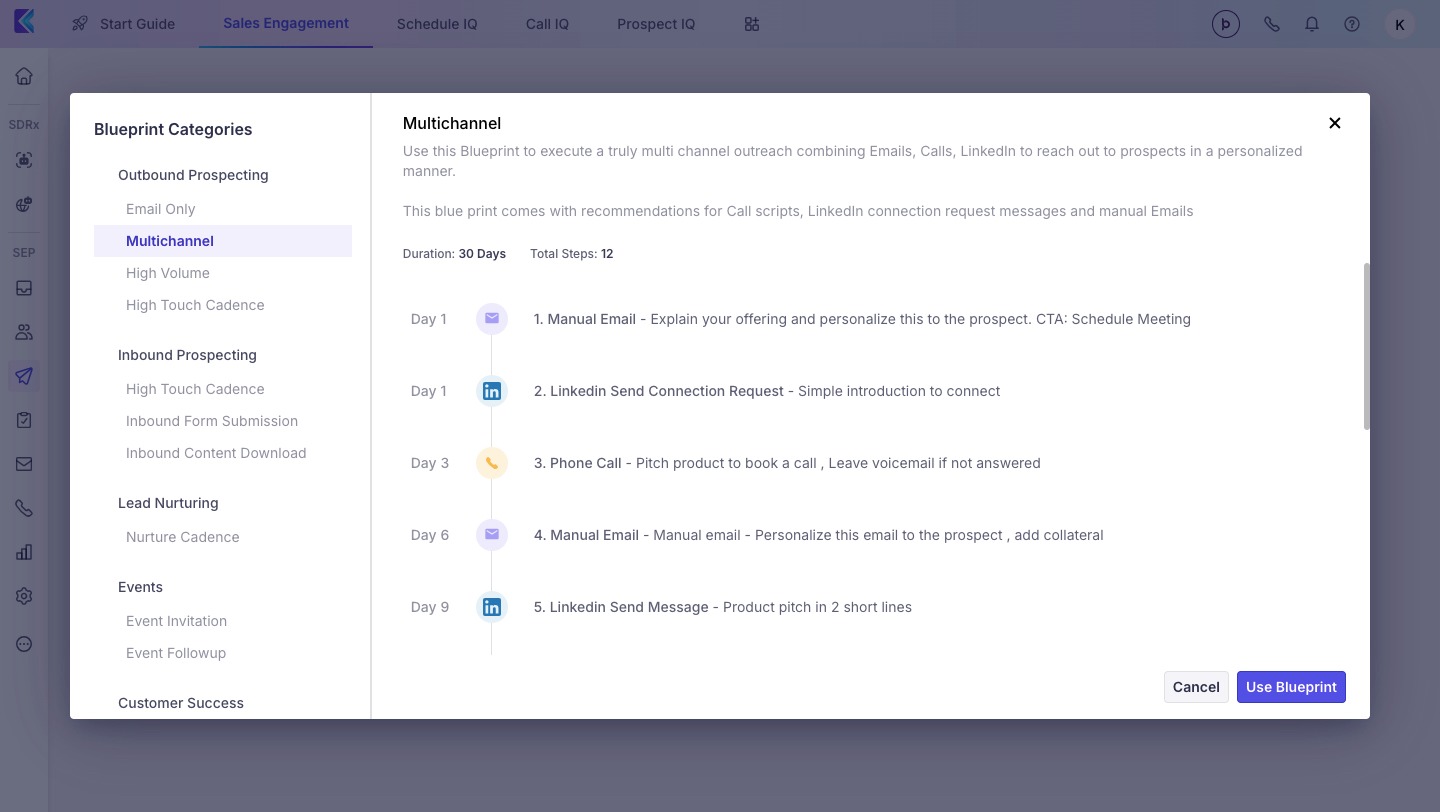
Task: Click the email icon for step 4 Manual Email
Action: tap(492, 535)
